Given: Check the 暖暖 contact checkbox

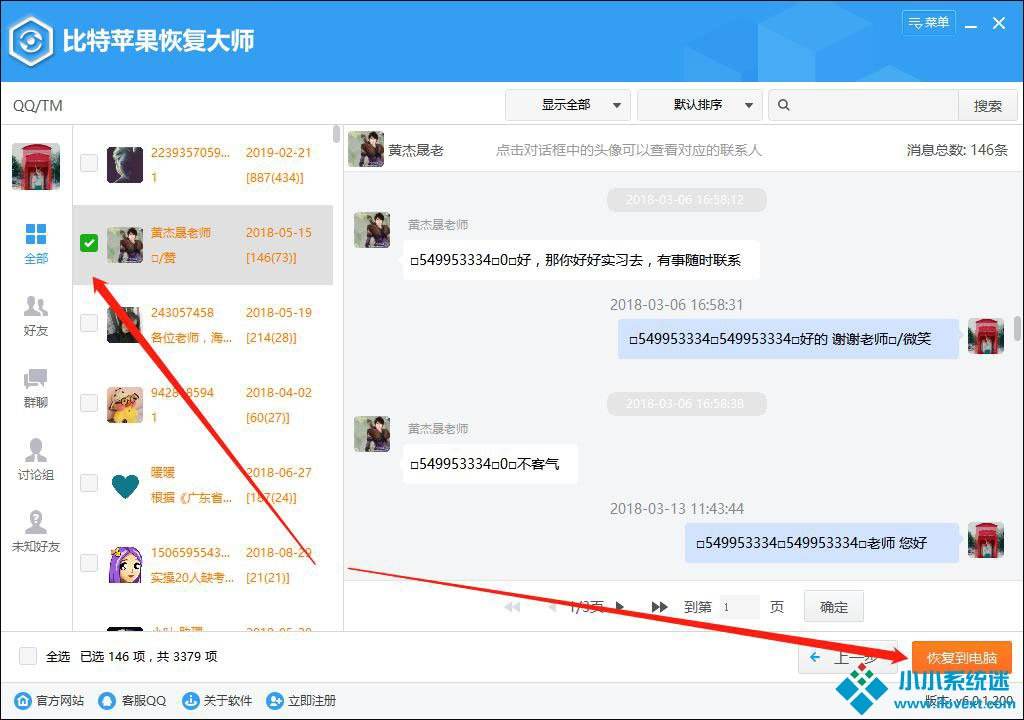Looking at the screenshot, I should click(x=89, y=483).
